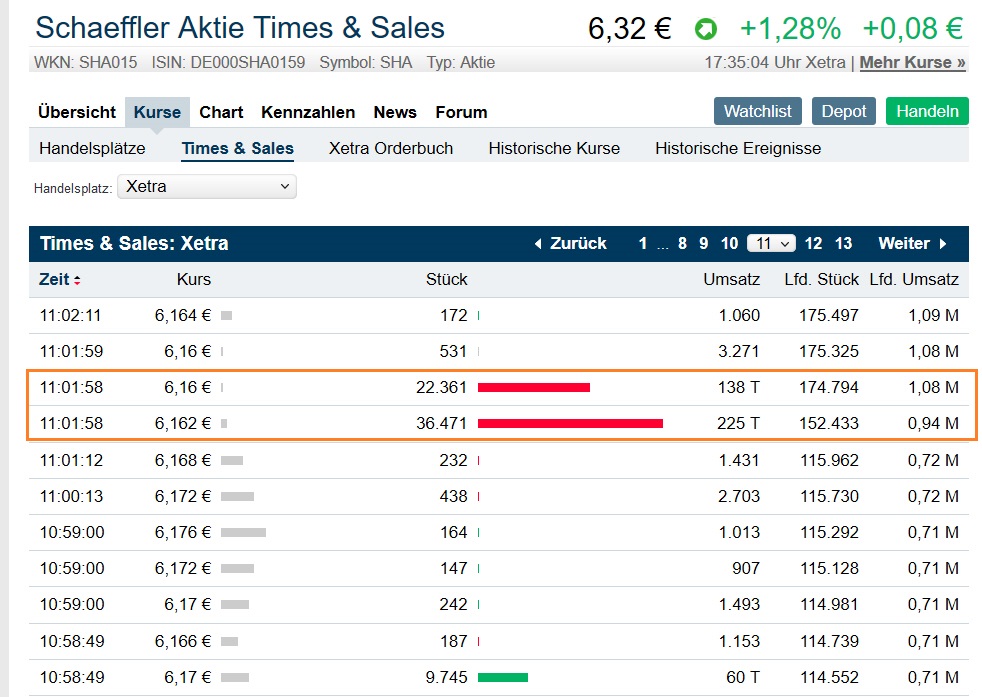Switch to the Chart tab
This screenshot has width=982, height=697.
[x=221, y=112]
